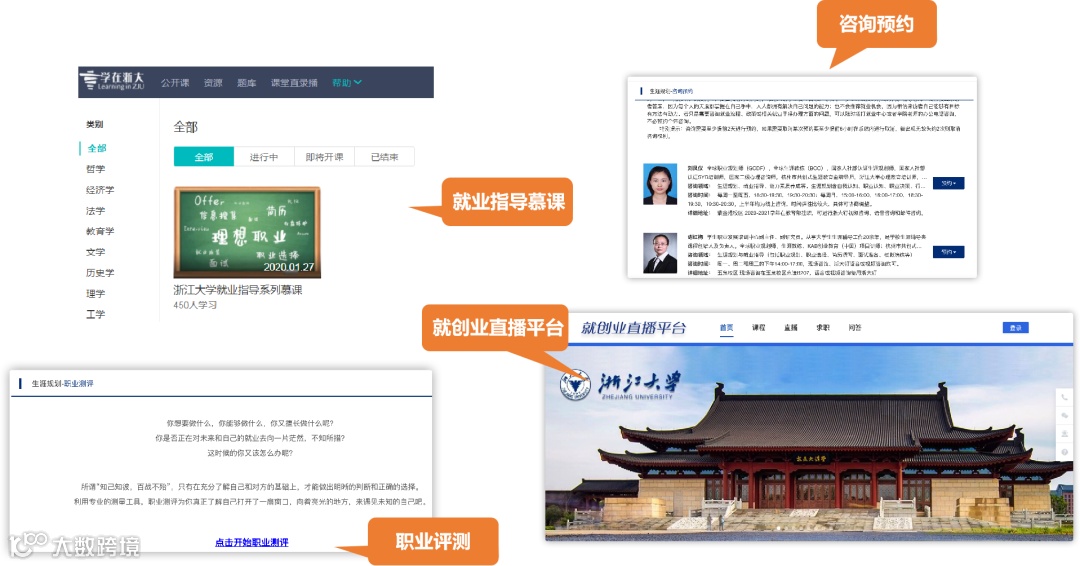The height and width of the screenshot is (566, 1080).
Task: Expand the 帮助 dropdown
Action: coord(346,83)
